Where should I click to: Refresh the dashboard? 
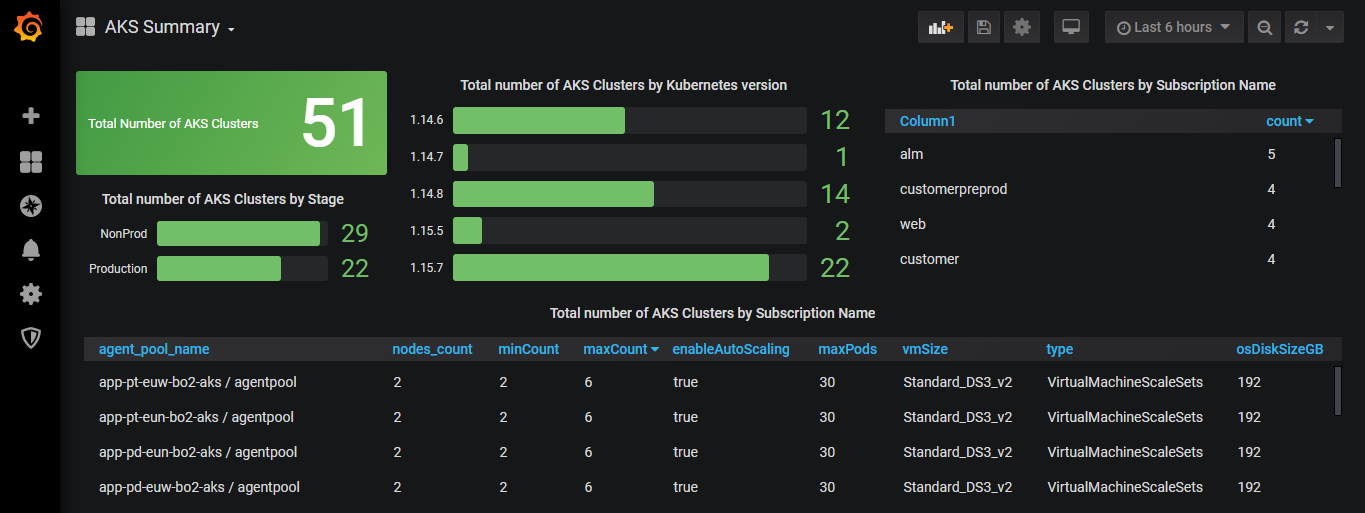pos(1301,27)
